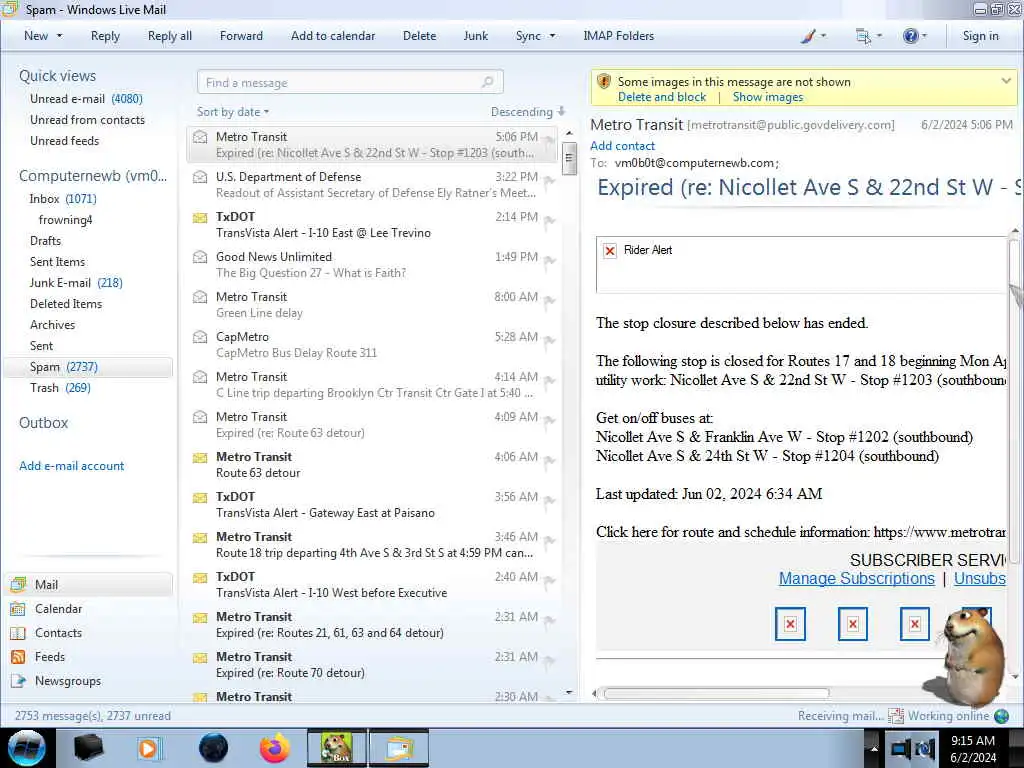The image size is (1024, 768).
Task: Click the Reply toolbar button
Action: click(x=105, y=36)
